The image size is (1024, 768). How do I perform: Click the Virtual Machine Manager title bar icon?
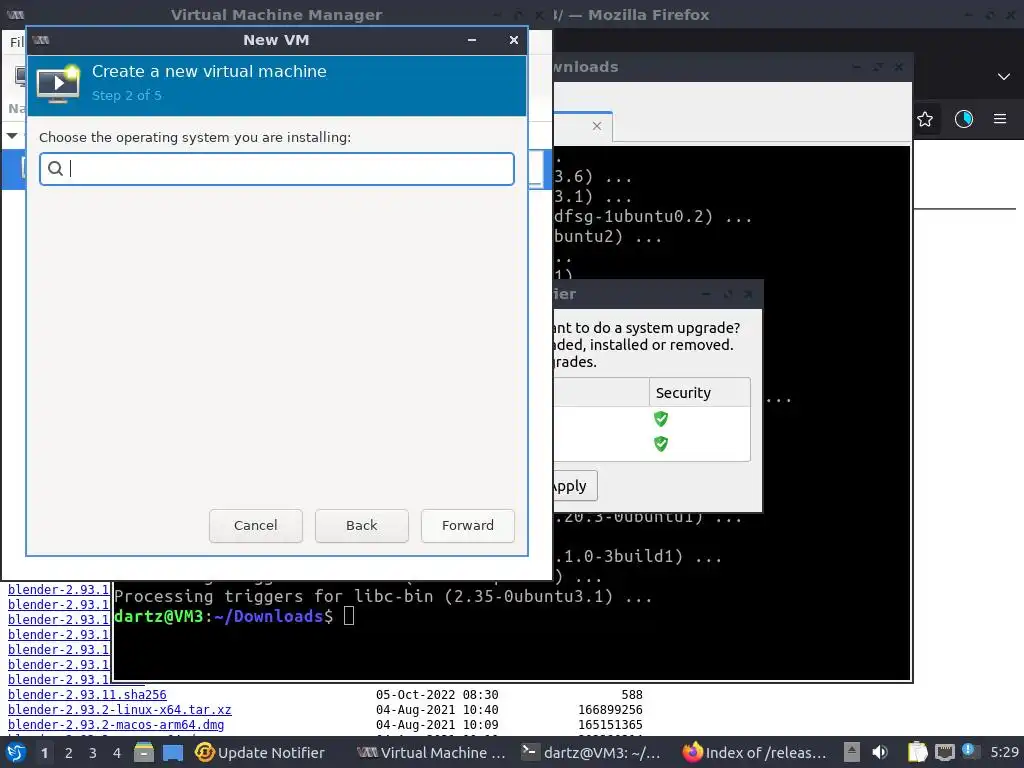tap(15, 14)
